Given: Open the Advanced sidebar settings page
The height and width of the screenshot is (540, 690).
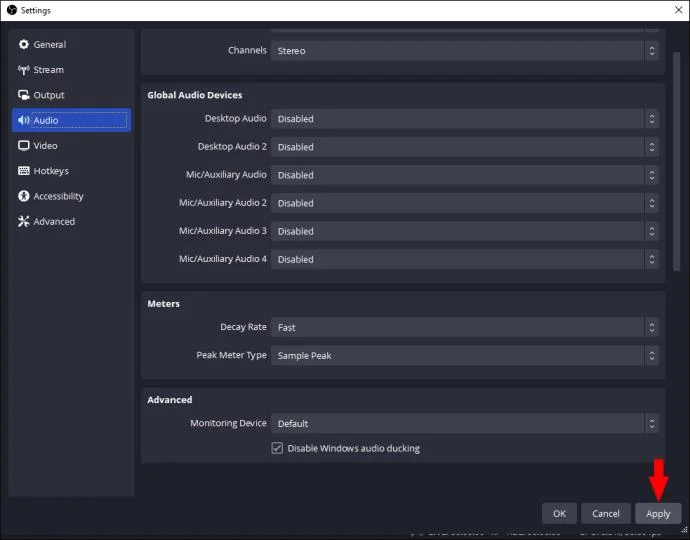Looking at the screenshot, I should click(71, 221).
